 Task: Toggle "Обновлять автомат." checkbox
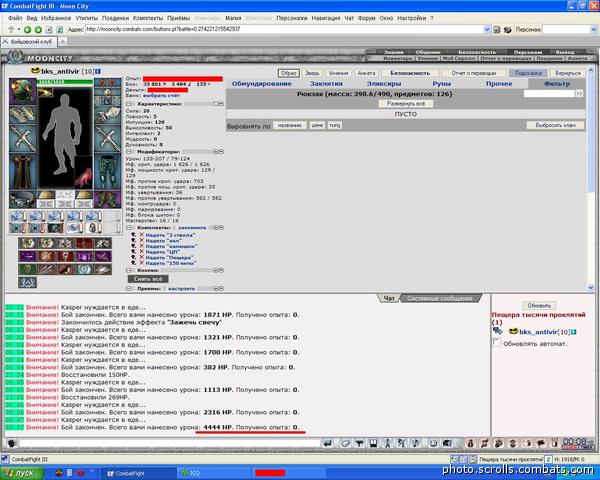point(496,343)
